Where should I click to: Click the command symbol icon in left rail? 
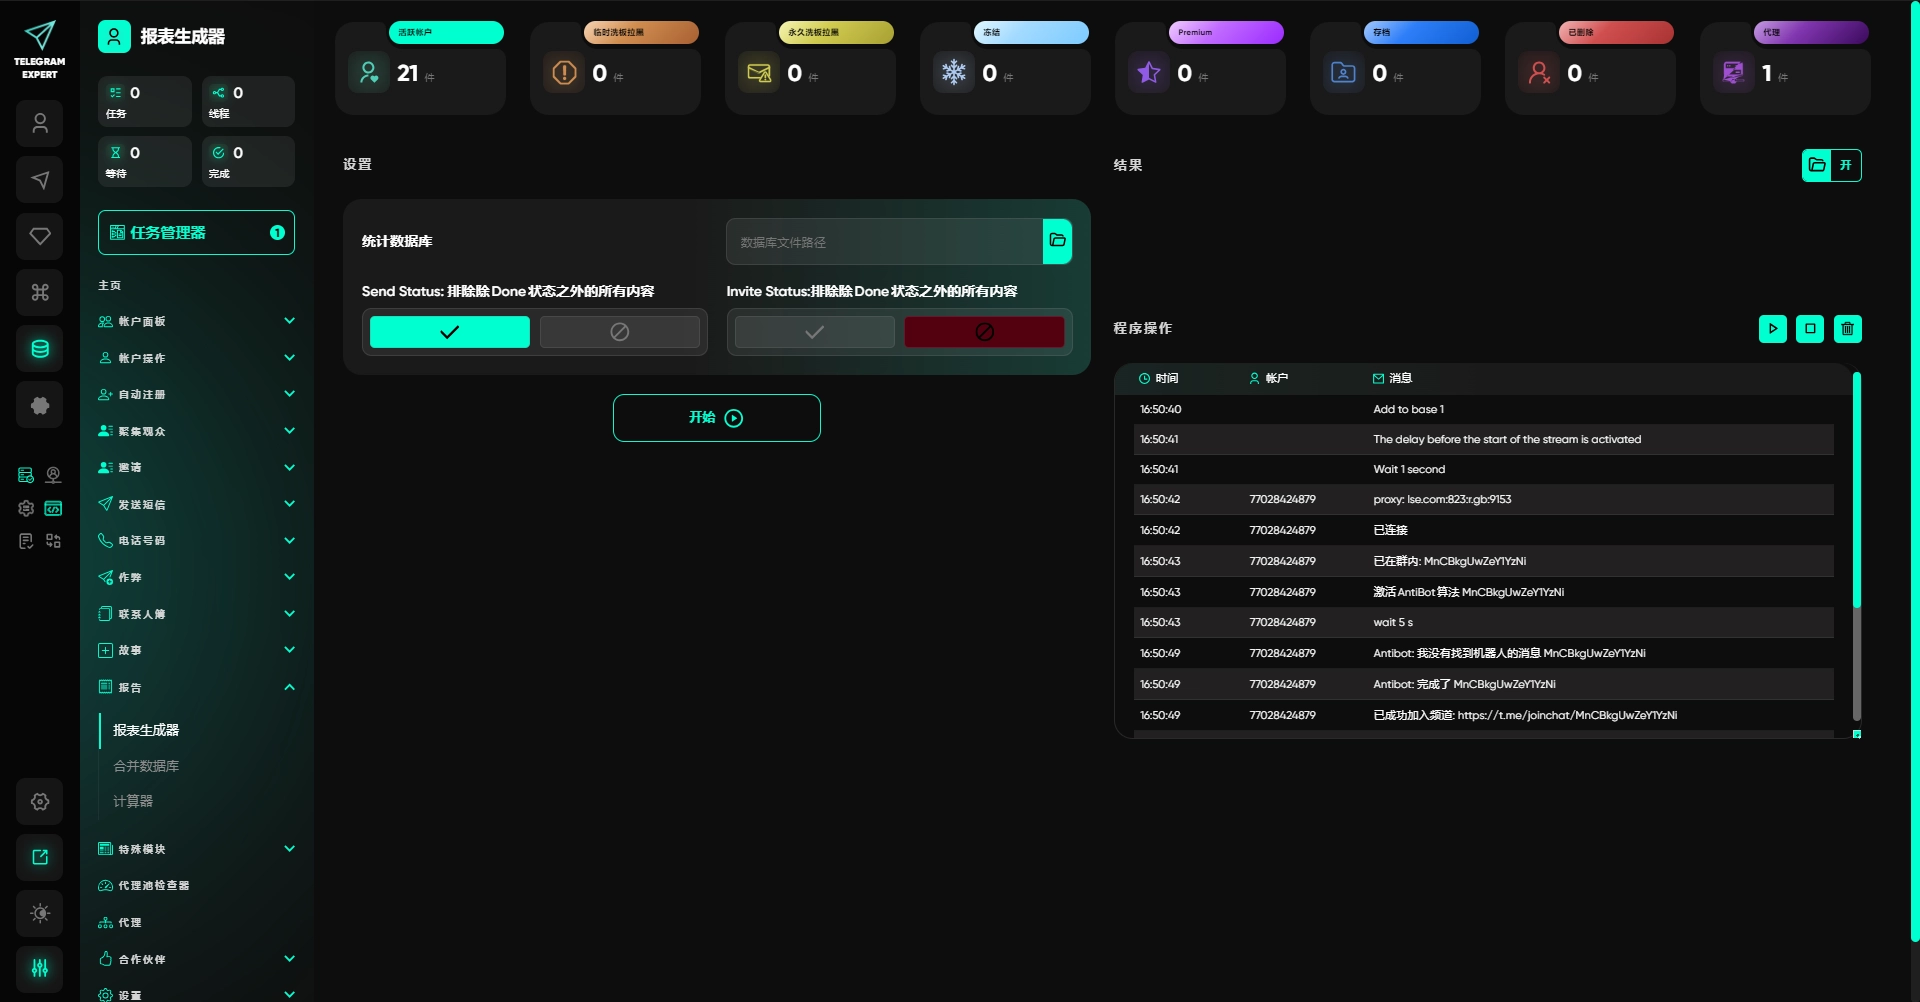pos(40,292)
